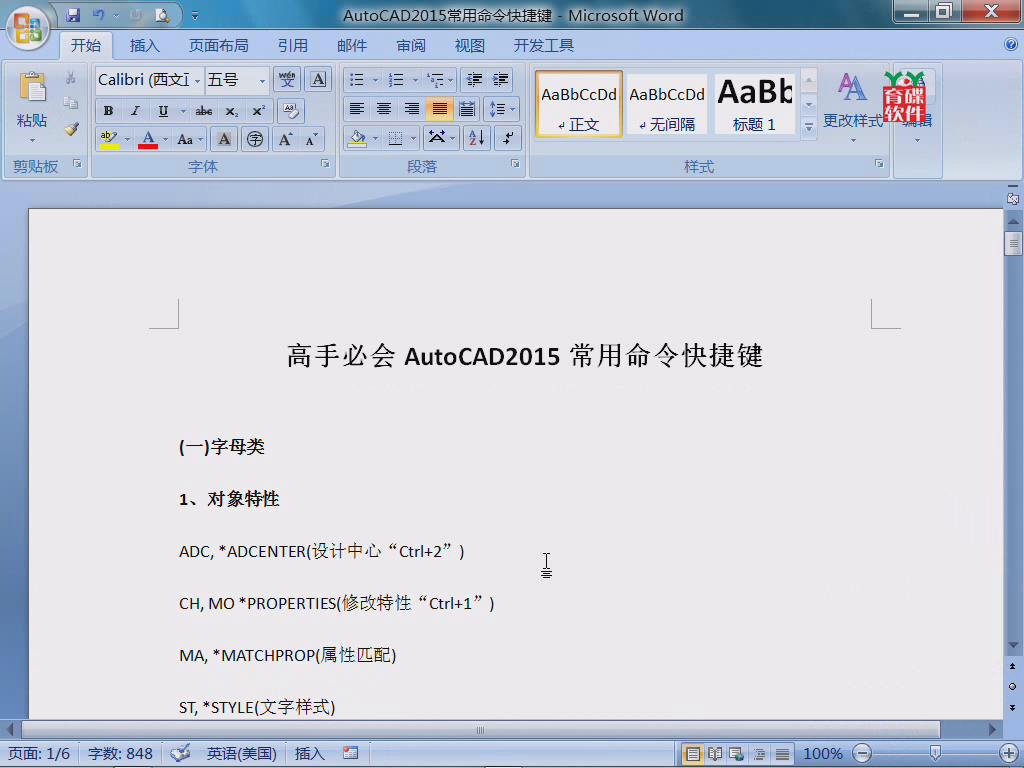Apply paragraph shading fill
The image size is (1024, 768).
(357, 138)
